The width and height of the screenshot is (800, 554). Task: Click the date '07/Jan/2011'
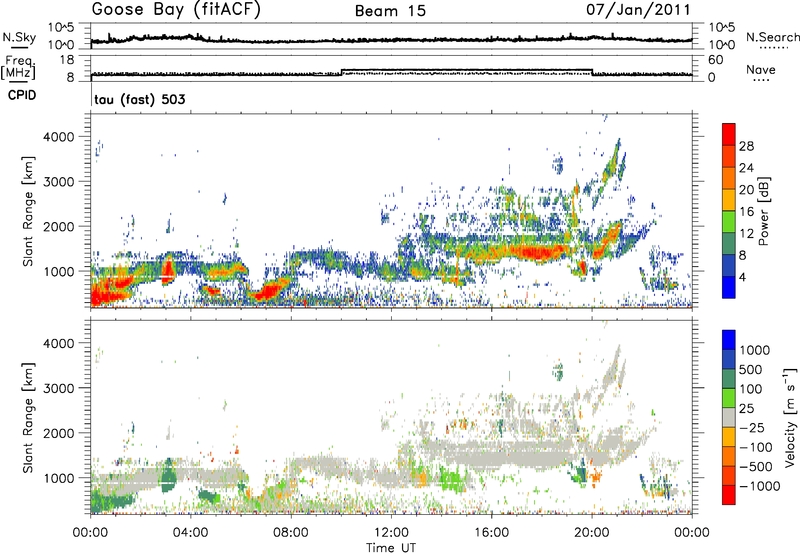638,10
